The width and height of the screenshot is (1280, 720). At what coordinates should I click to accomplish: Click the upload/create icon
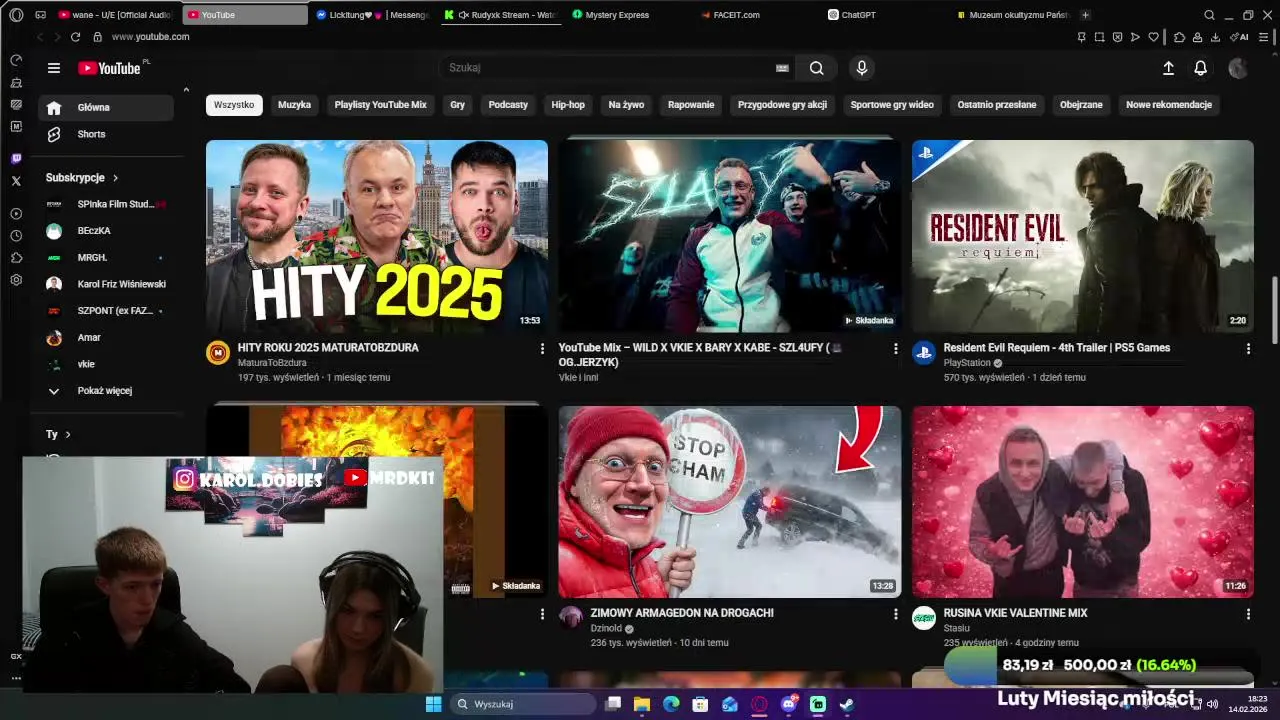[x=1168, y=68]
